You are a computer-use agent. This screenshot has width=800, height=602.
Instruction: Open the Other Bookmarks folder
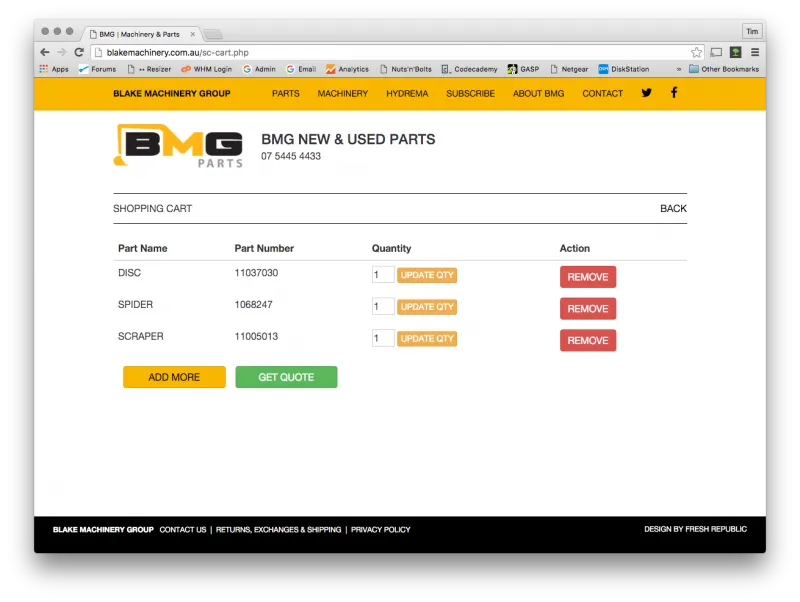tap(724, 69)
